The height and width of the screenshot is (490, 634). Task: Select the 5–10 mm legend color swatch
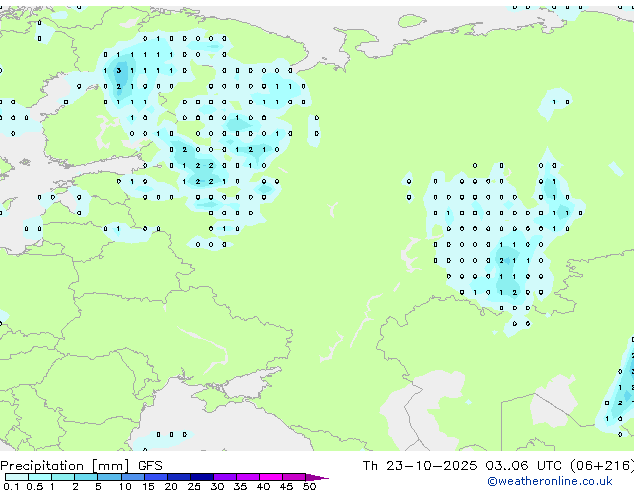109,477
